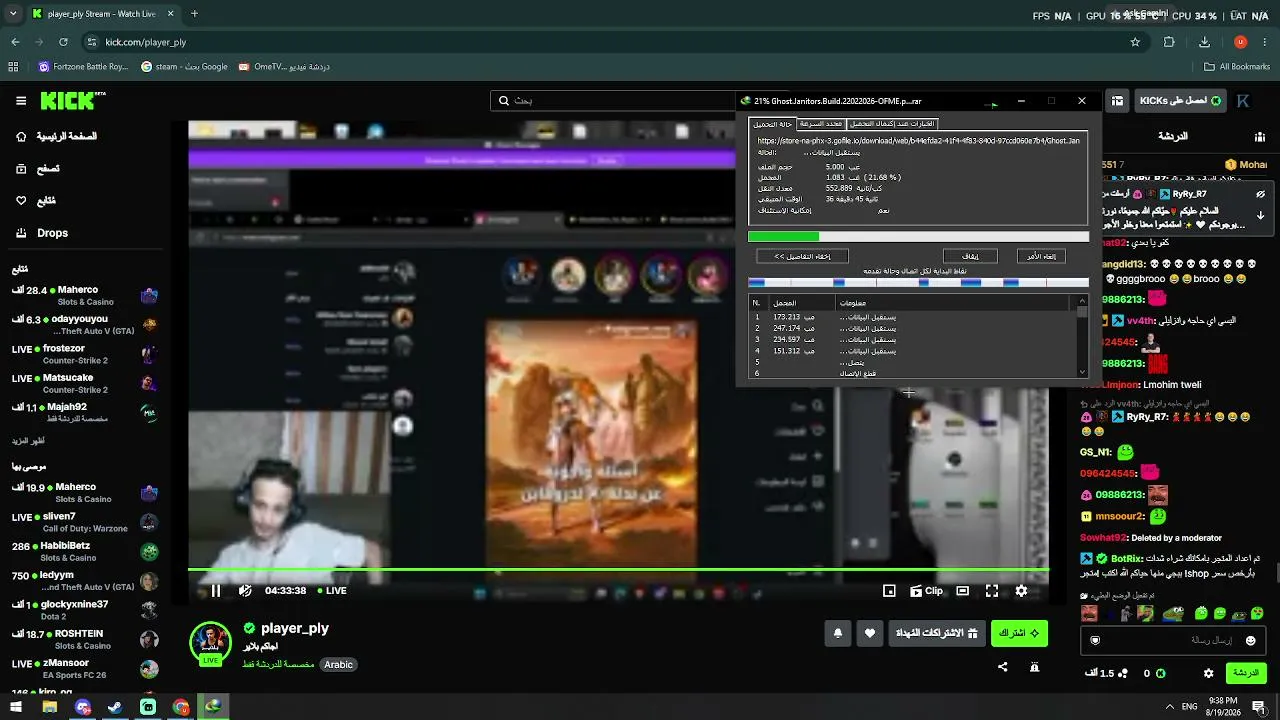
Task: Click the Arabic Hide details button
Action: 802,257
